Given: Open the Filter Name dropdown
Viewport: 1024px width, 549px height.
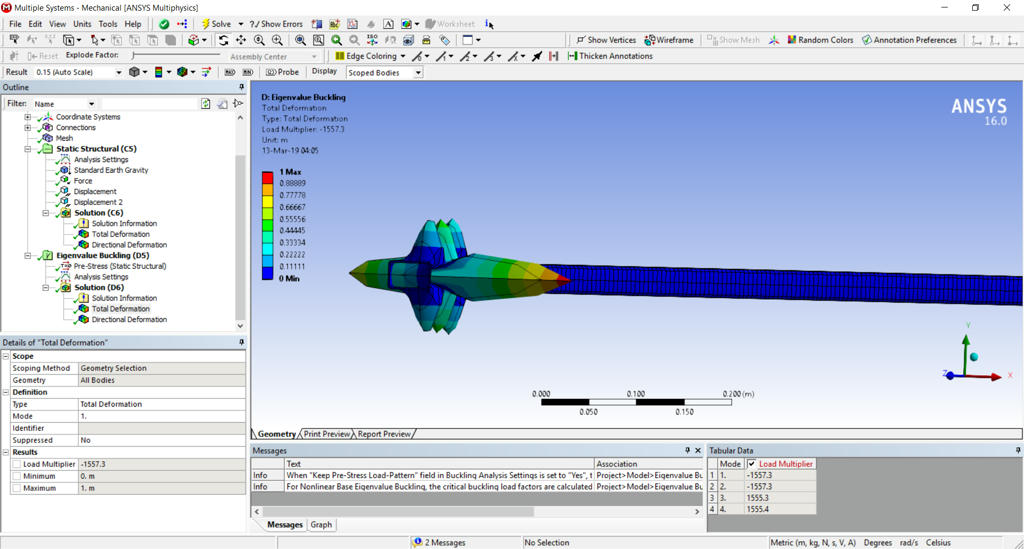Looking at the screenshot, I should (91, 104).
